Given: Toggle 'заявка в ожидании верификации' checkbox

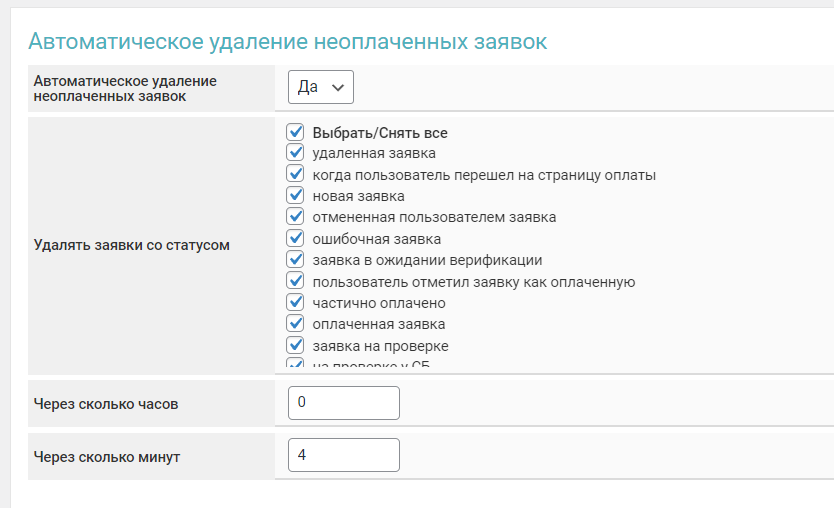Looking at the screenshot, I should coord(295,259).
